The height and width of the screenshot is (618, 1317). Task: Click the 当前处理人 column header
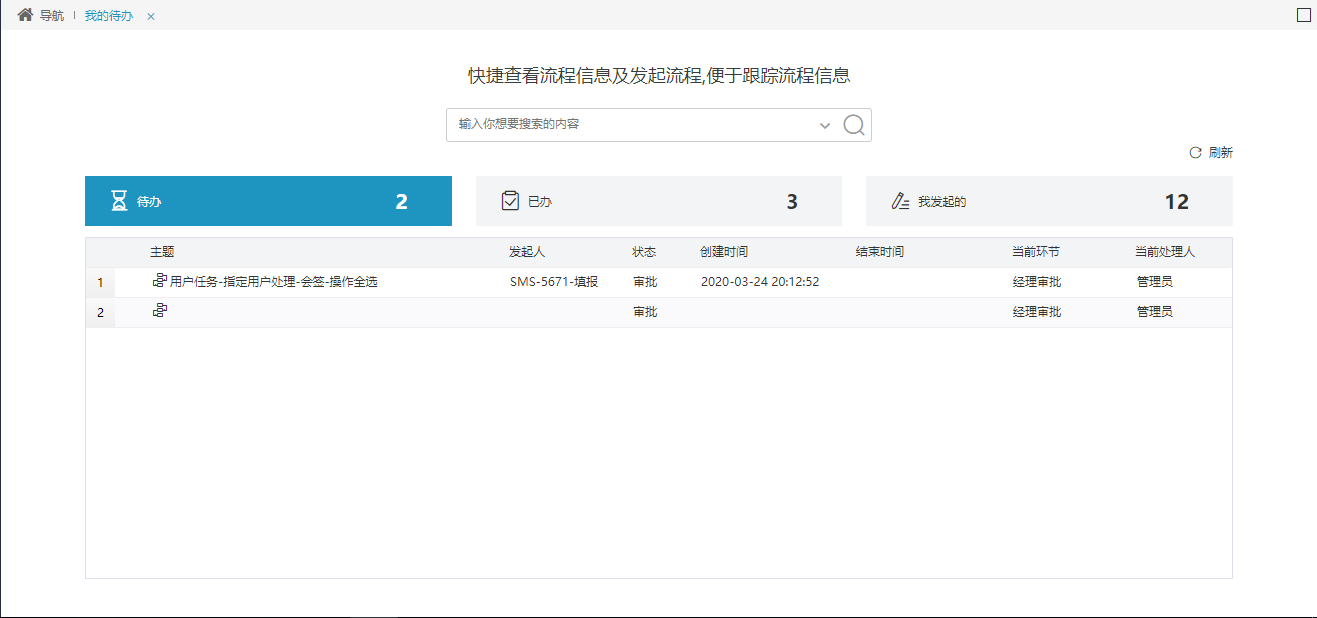[1165, 252]
